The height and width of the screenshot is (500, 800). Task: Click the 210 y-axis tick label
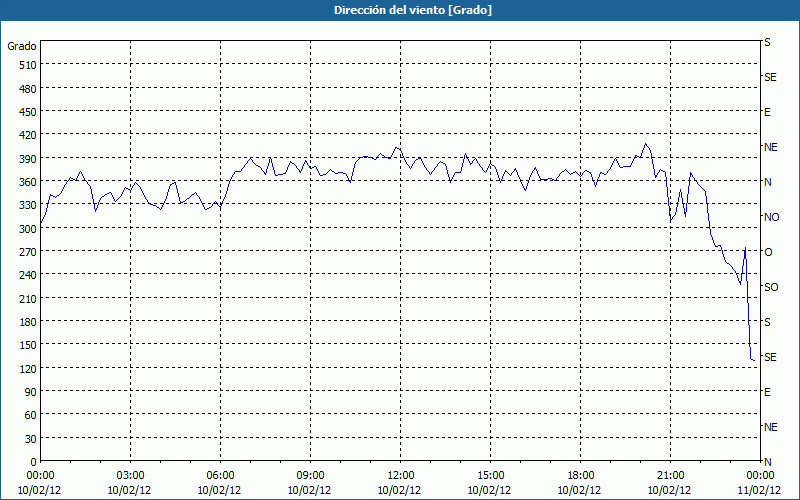click(x=28, y=298)
